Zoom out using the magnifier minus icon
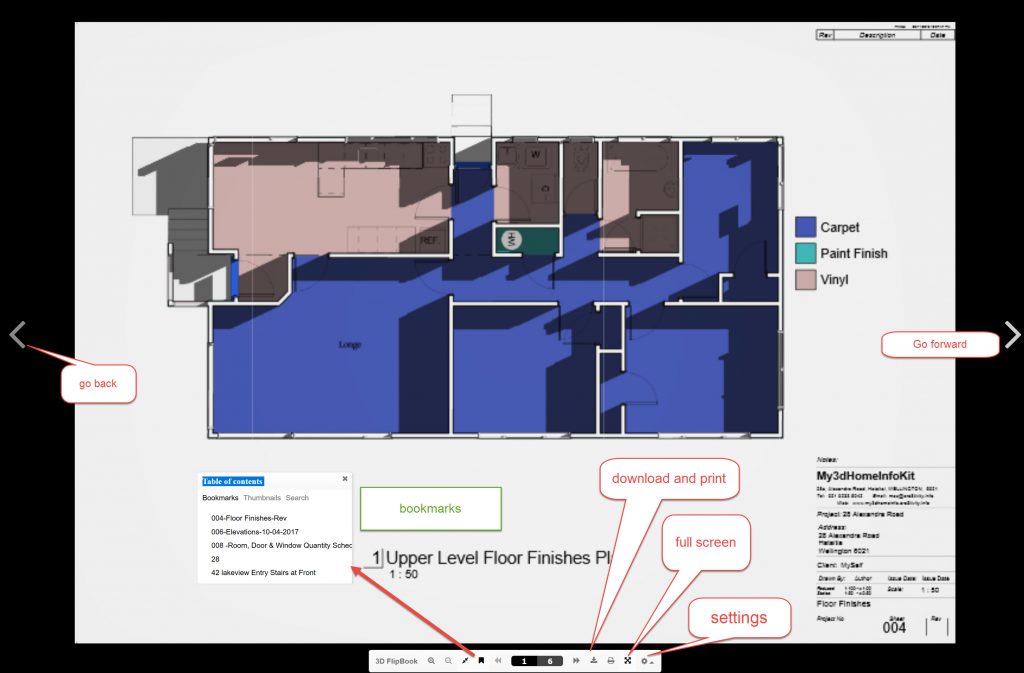1024x673 pixels. pyautogui.click(x=448, y=661)
